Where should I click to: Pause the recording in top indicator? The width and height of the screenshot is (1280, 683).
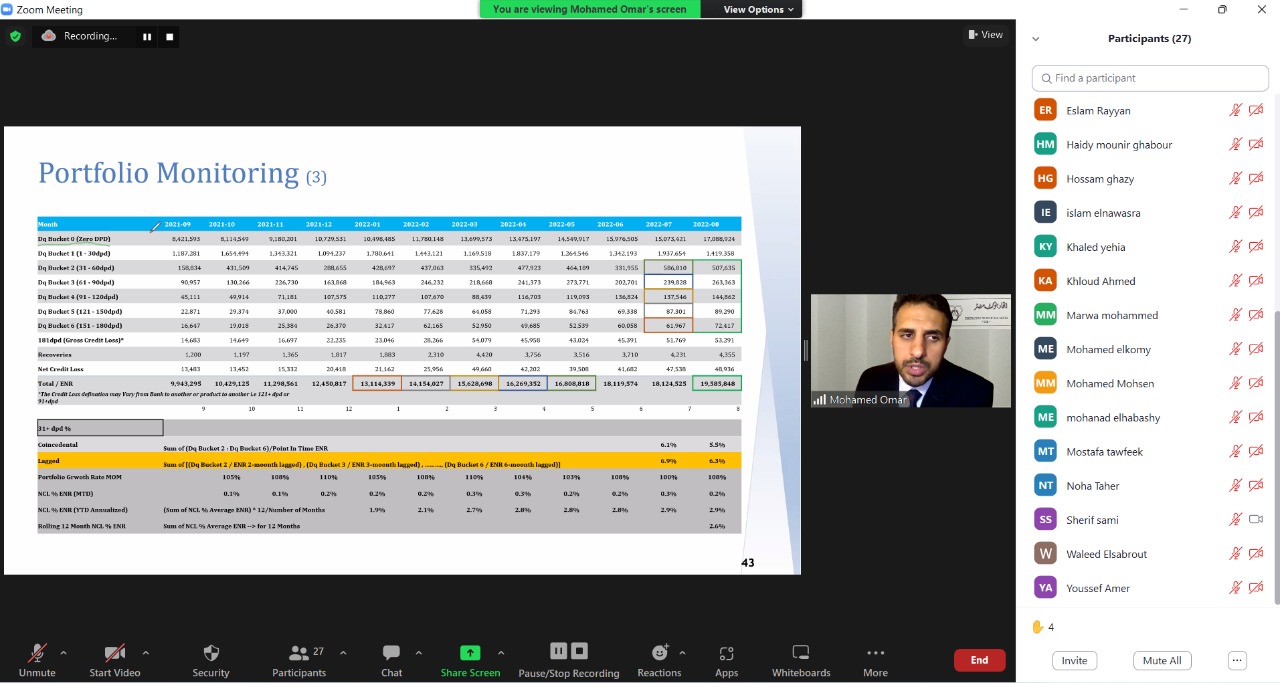(x=147, y=36)
